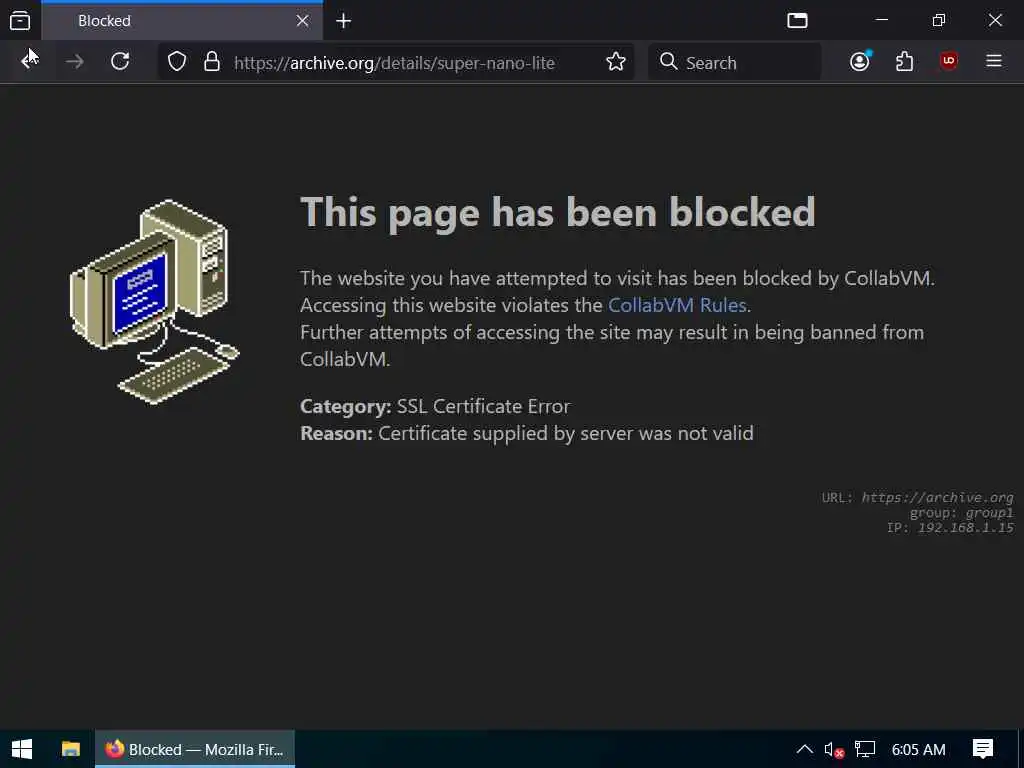The height and width of the screenshot is (768, 1024).
Task: Open a new tab
Action: (x=344, y=21)
